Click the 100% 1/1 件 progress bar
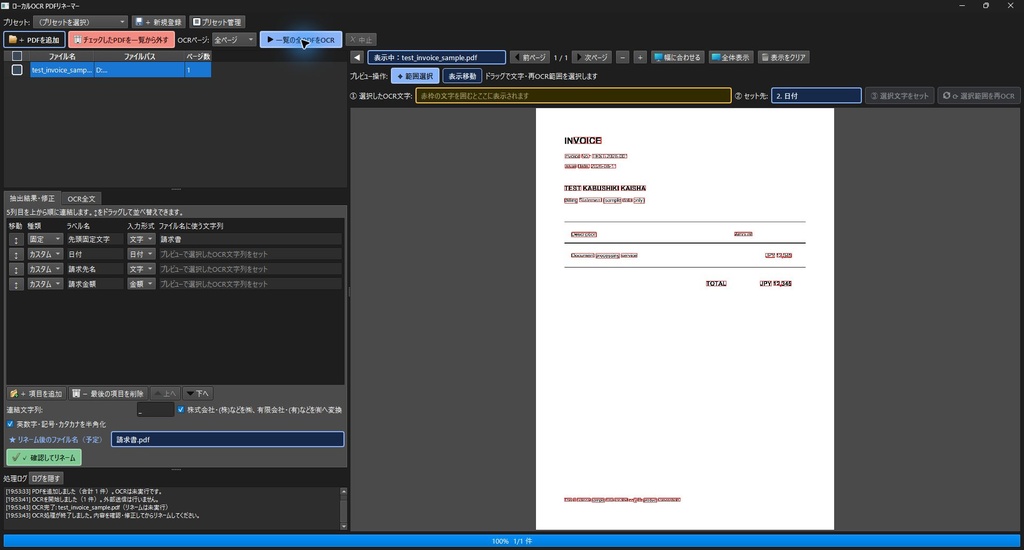 511,541
